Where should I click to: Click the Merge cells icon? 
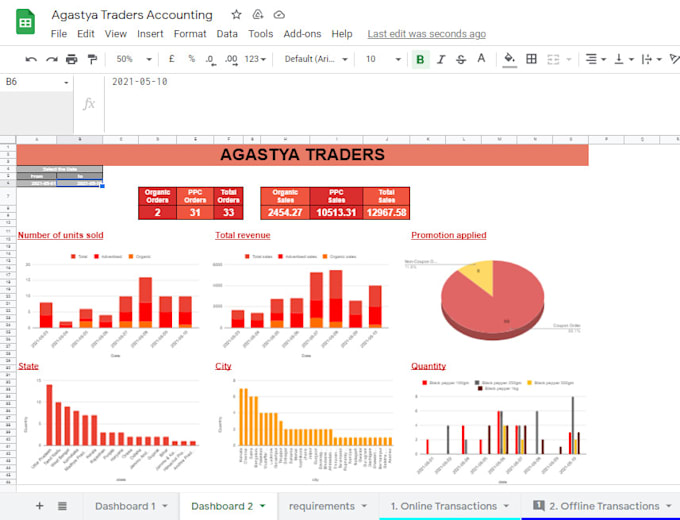(552, 59)
